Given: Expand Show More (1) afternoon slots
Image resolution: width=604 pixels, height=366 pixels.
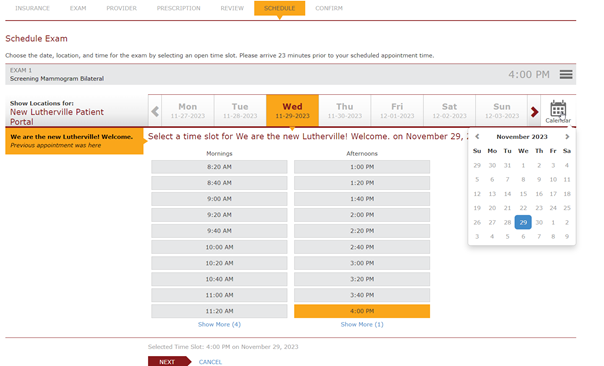Looking at the screenshot, I should [362, 324].
